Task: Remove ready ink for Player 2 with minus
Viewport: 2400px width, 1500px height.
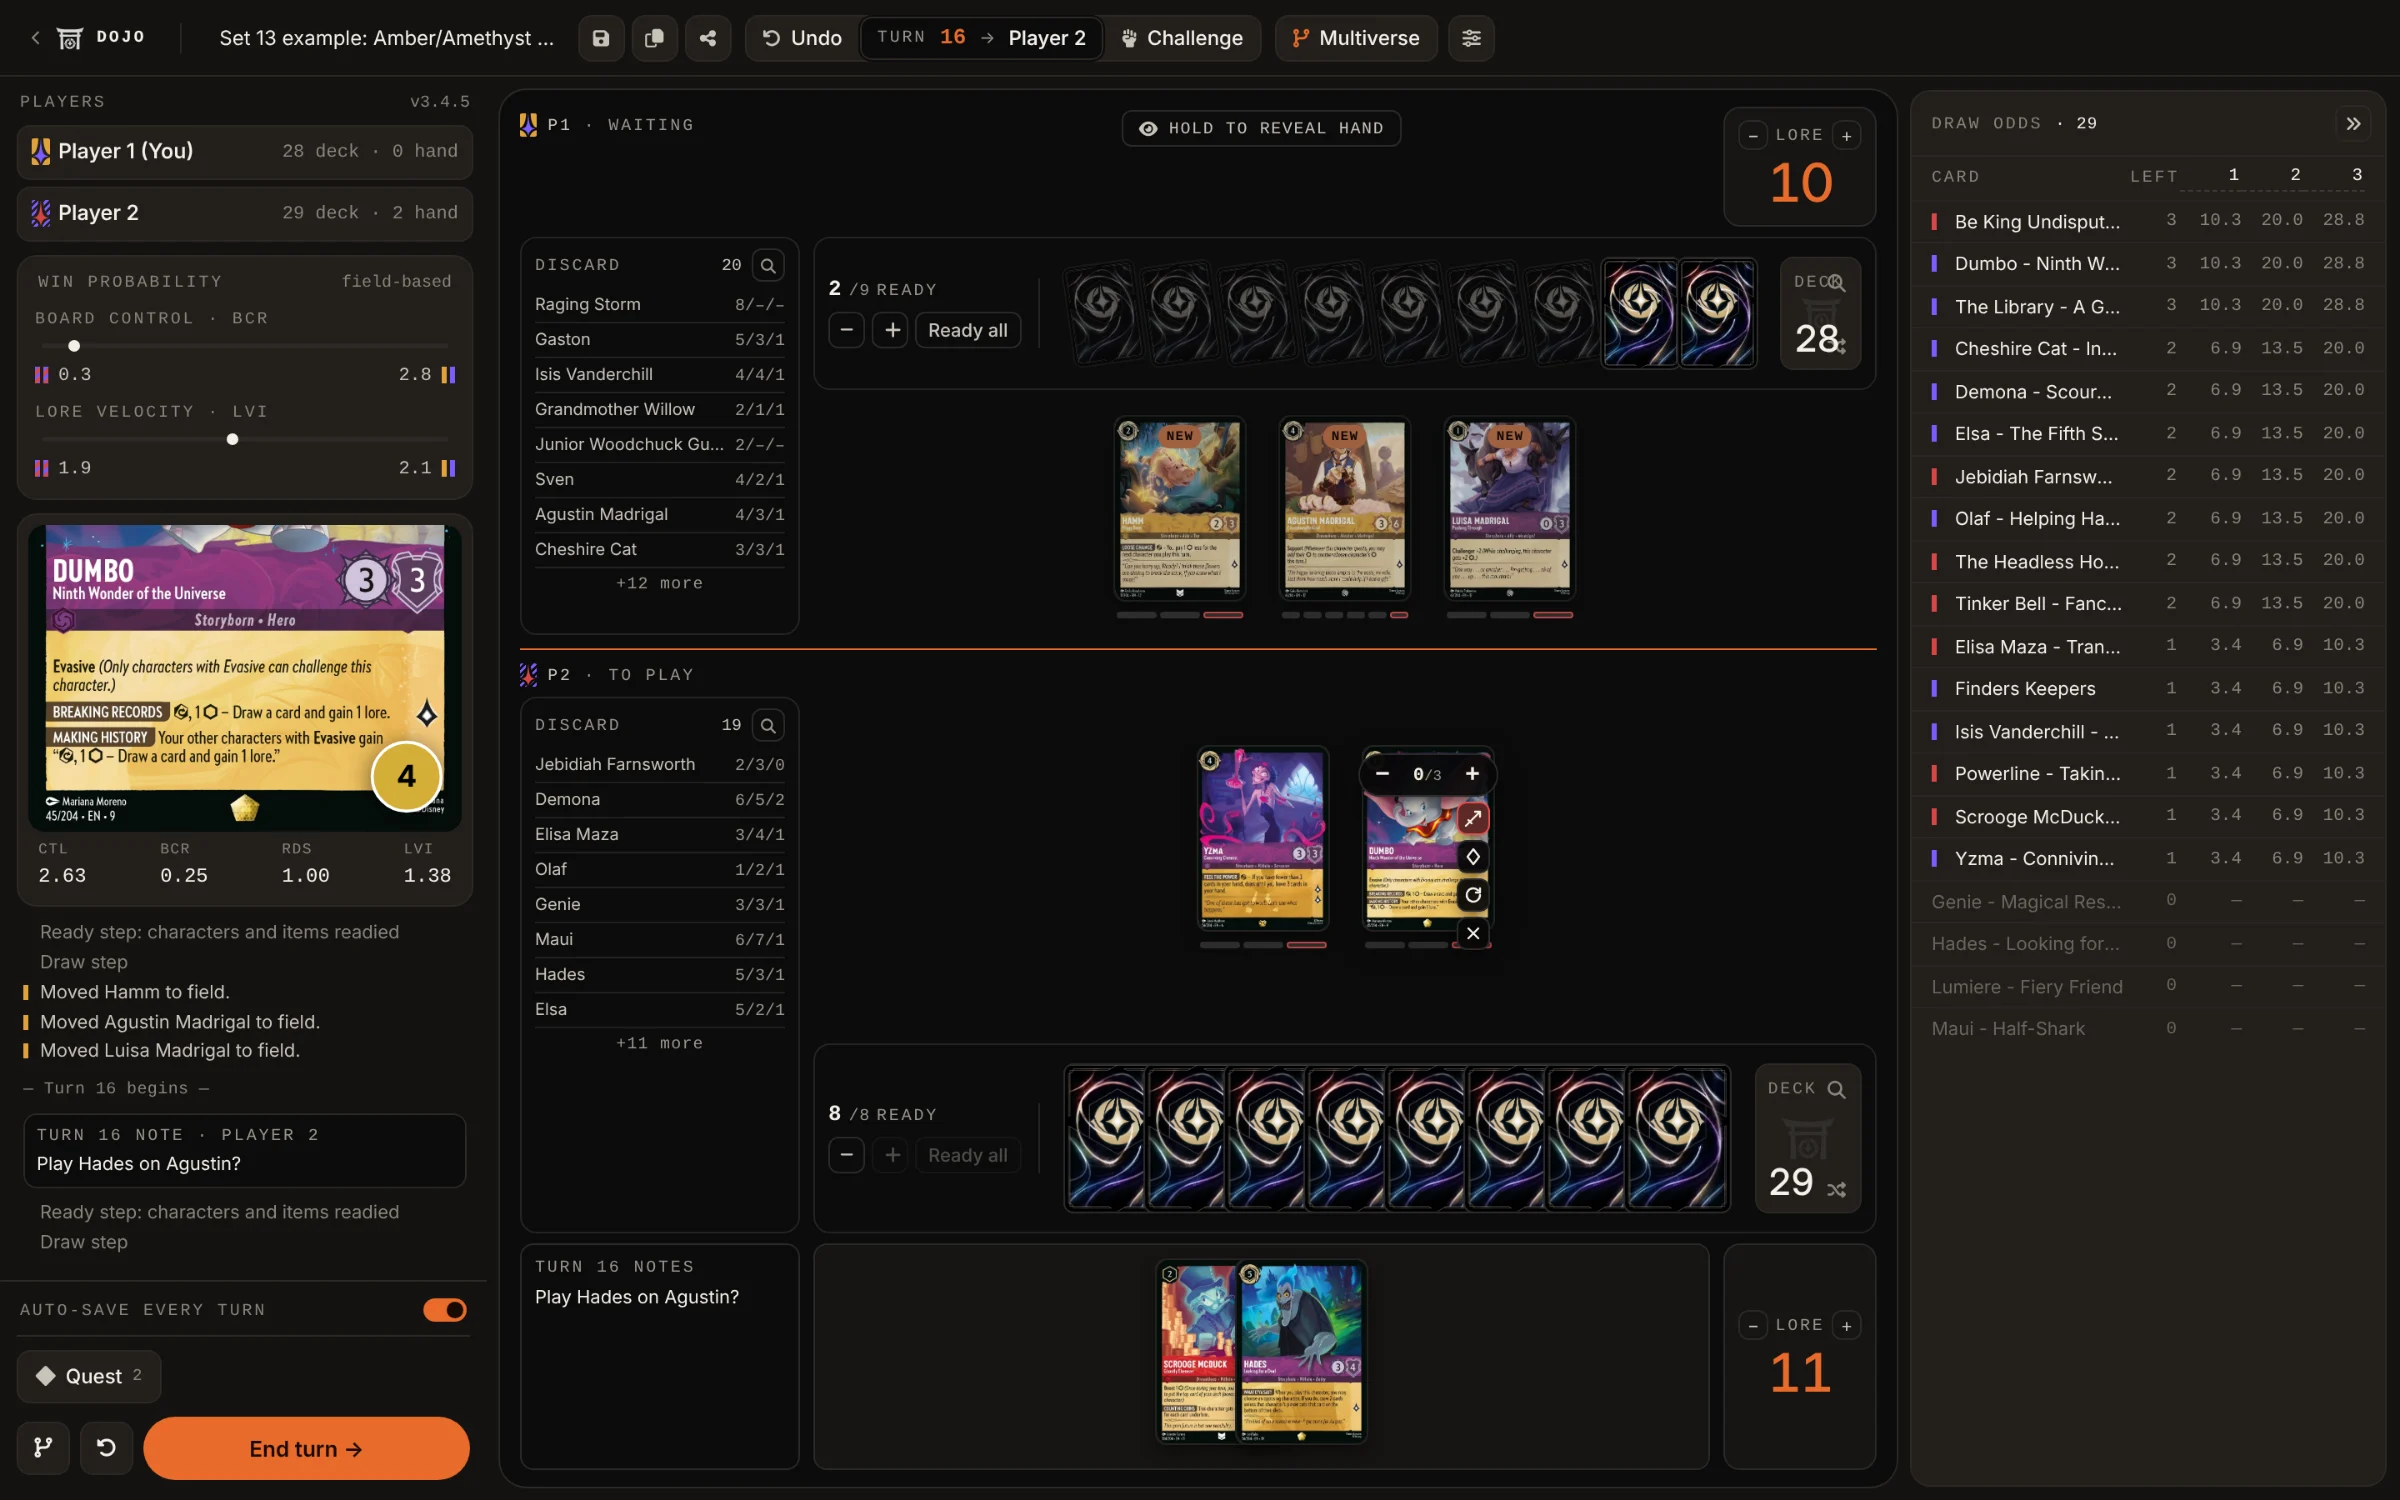Action: coord(846,1156)
